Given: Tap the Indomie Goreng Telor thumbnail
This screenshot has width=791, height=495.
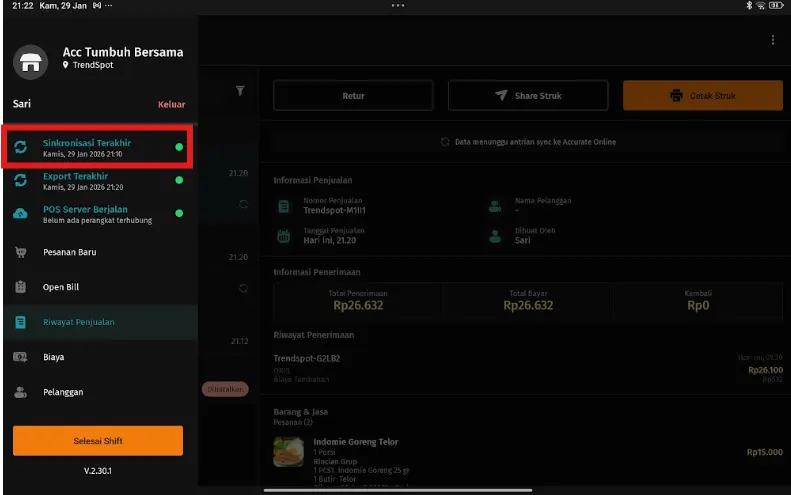Looking at the screenshot, I should (x=289, y=452).
